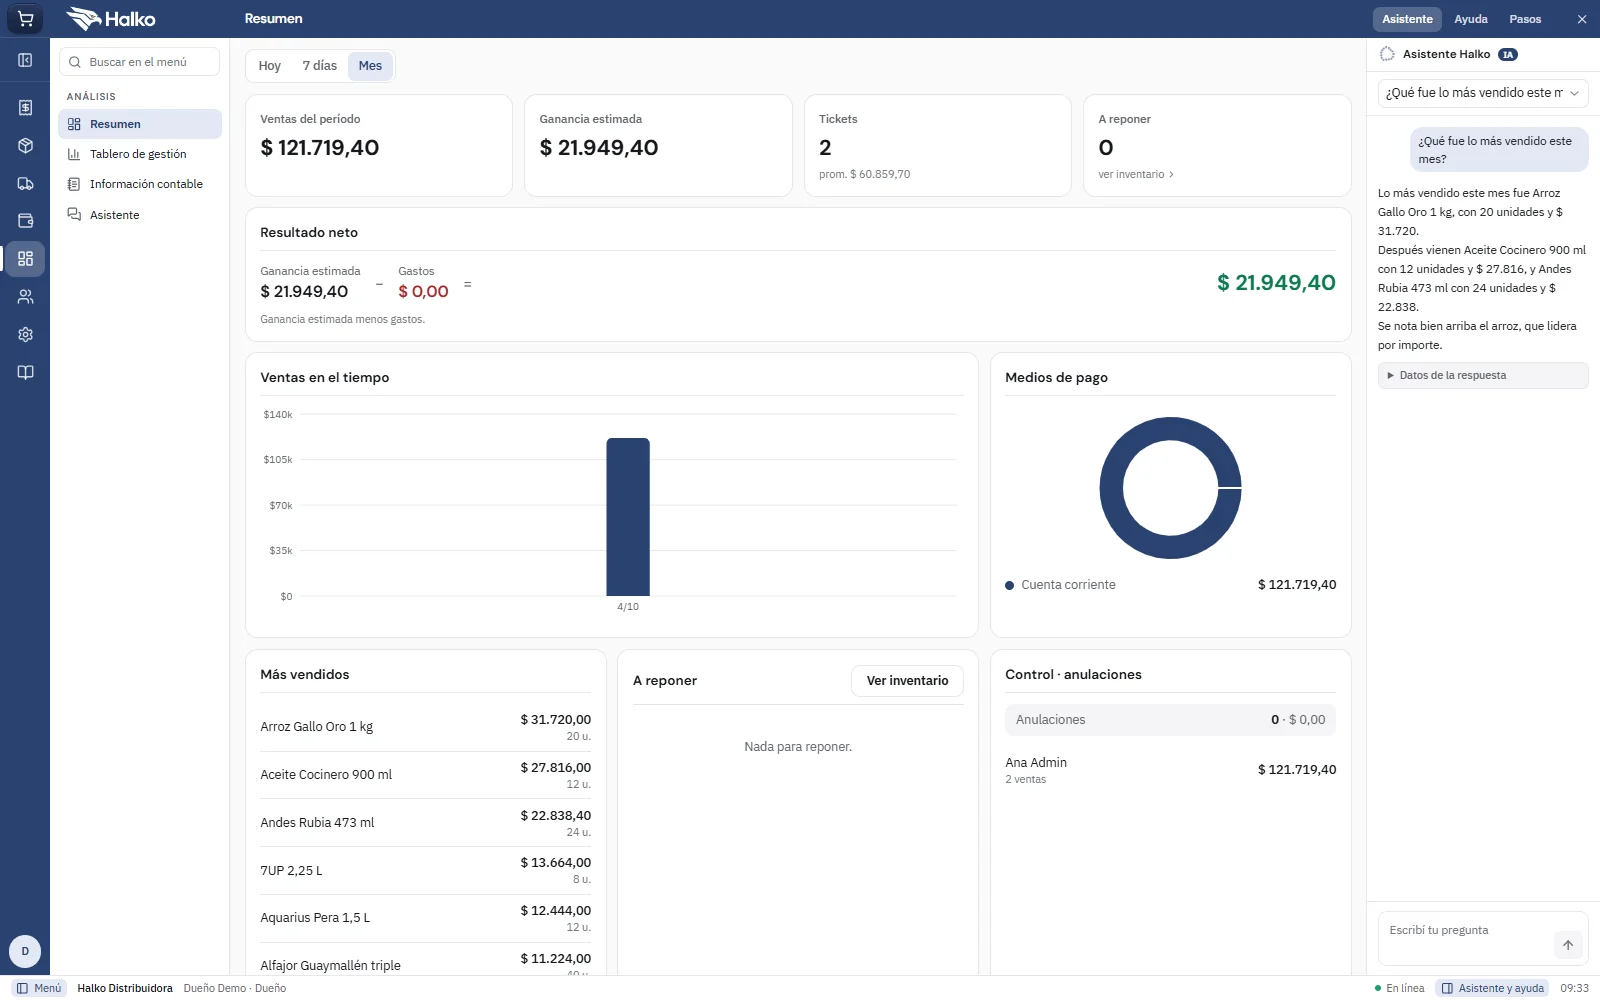
Task: Expand Datos de la respuesta
Action: (1483, 375)
